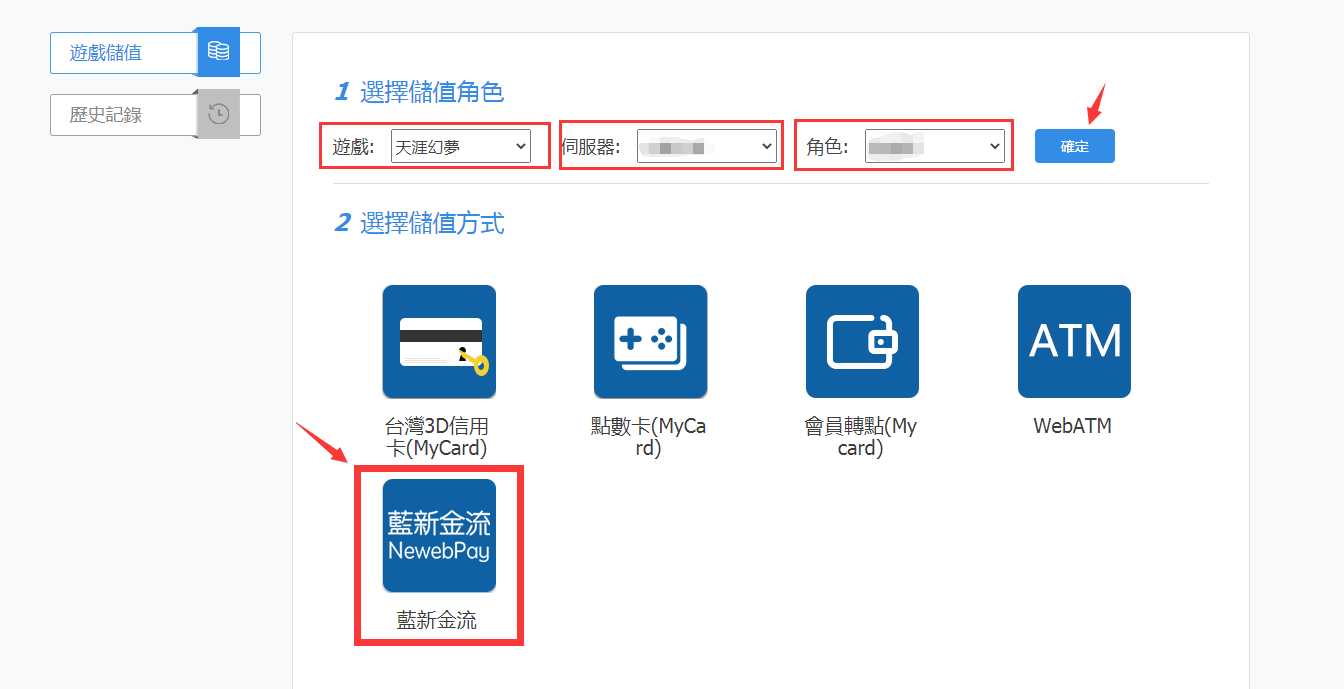Switch to the 遊戲儲值 menu item
This screenshot has width=1344, height=689.
pyautogui.click(x=106, y=53)
